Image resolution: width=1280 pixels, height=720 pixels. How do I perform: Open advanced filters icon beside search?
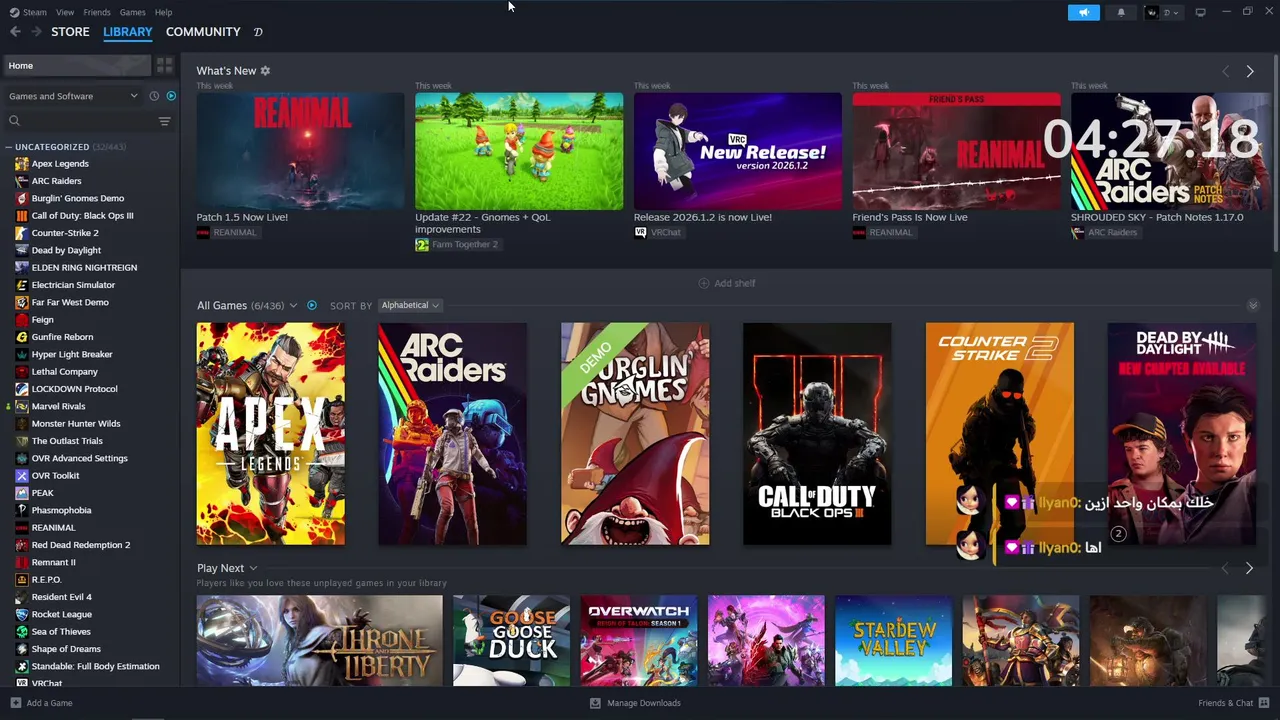pos(165,121)
